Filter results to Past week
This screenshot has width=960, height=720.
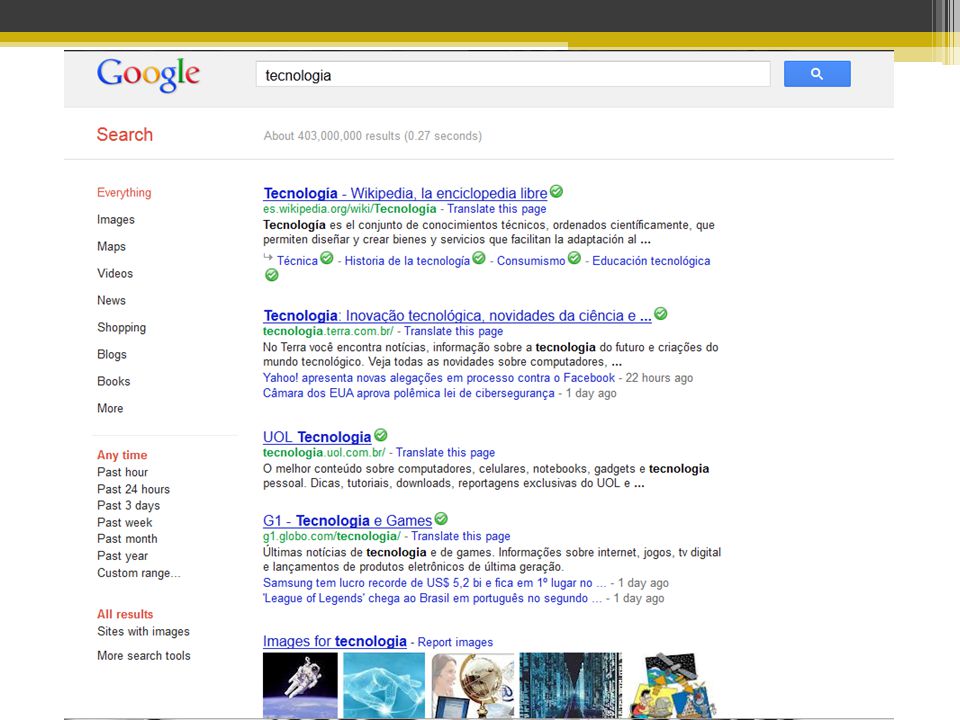(125, 522)
